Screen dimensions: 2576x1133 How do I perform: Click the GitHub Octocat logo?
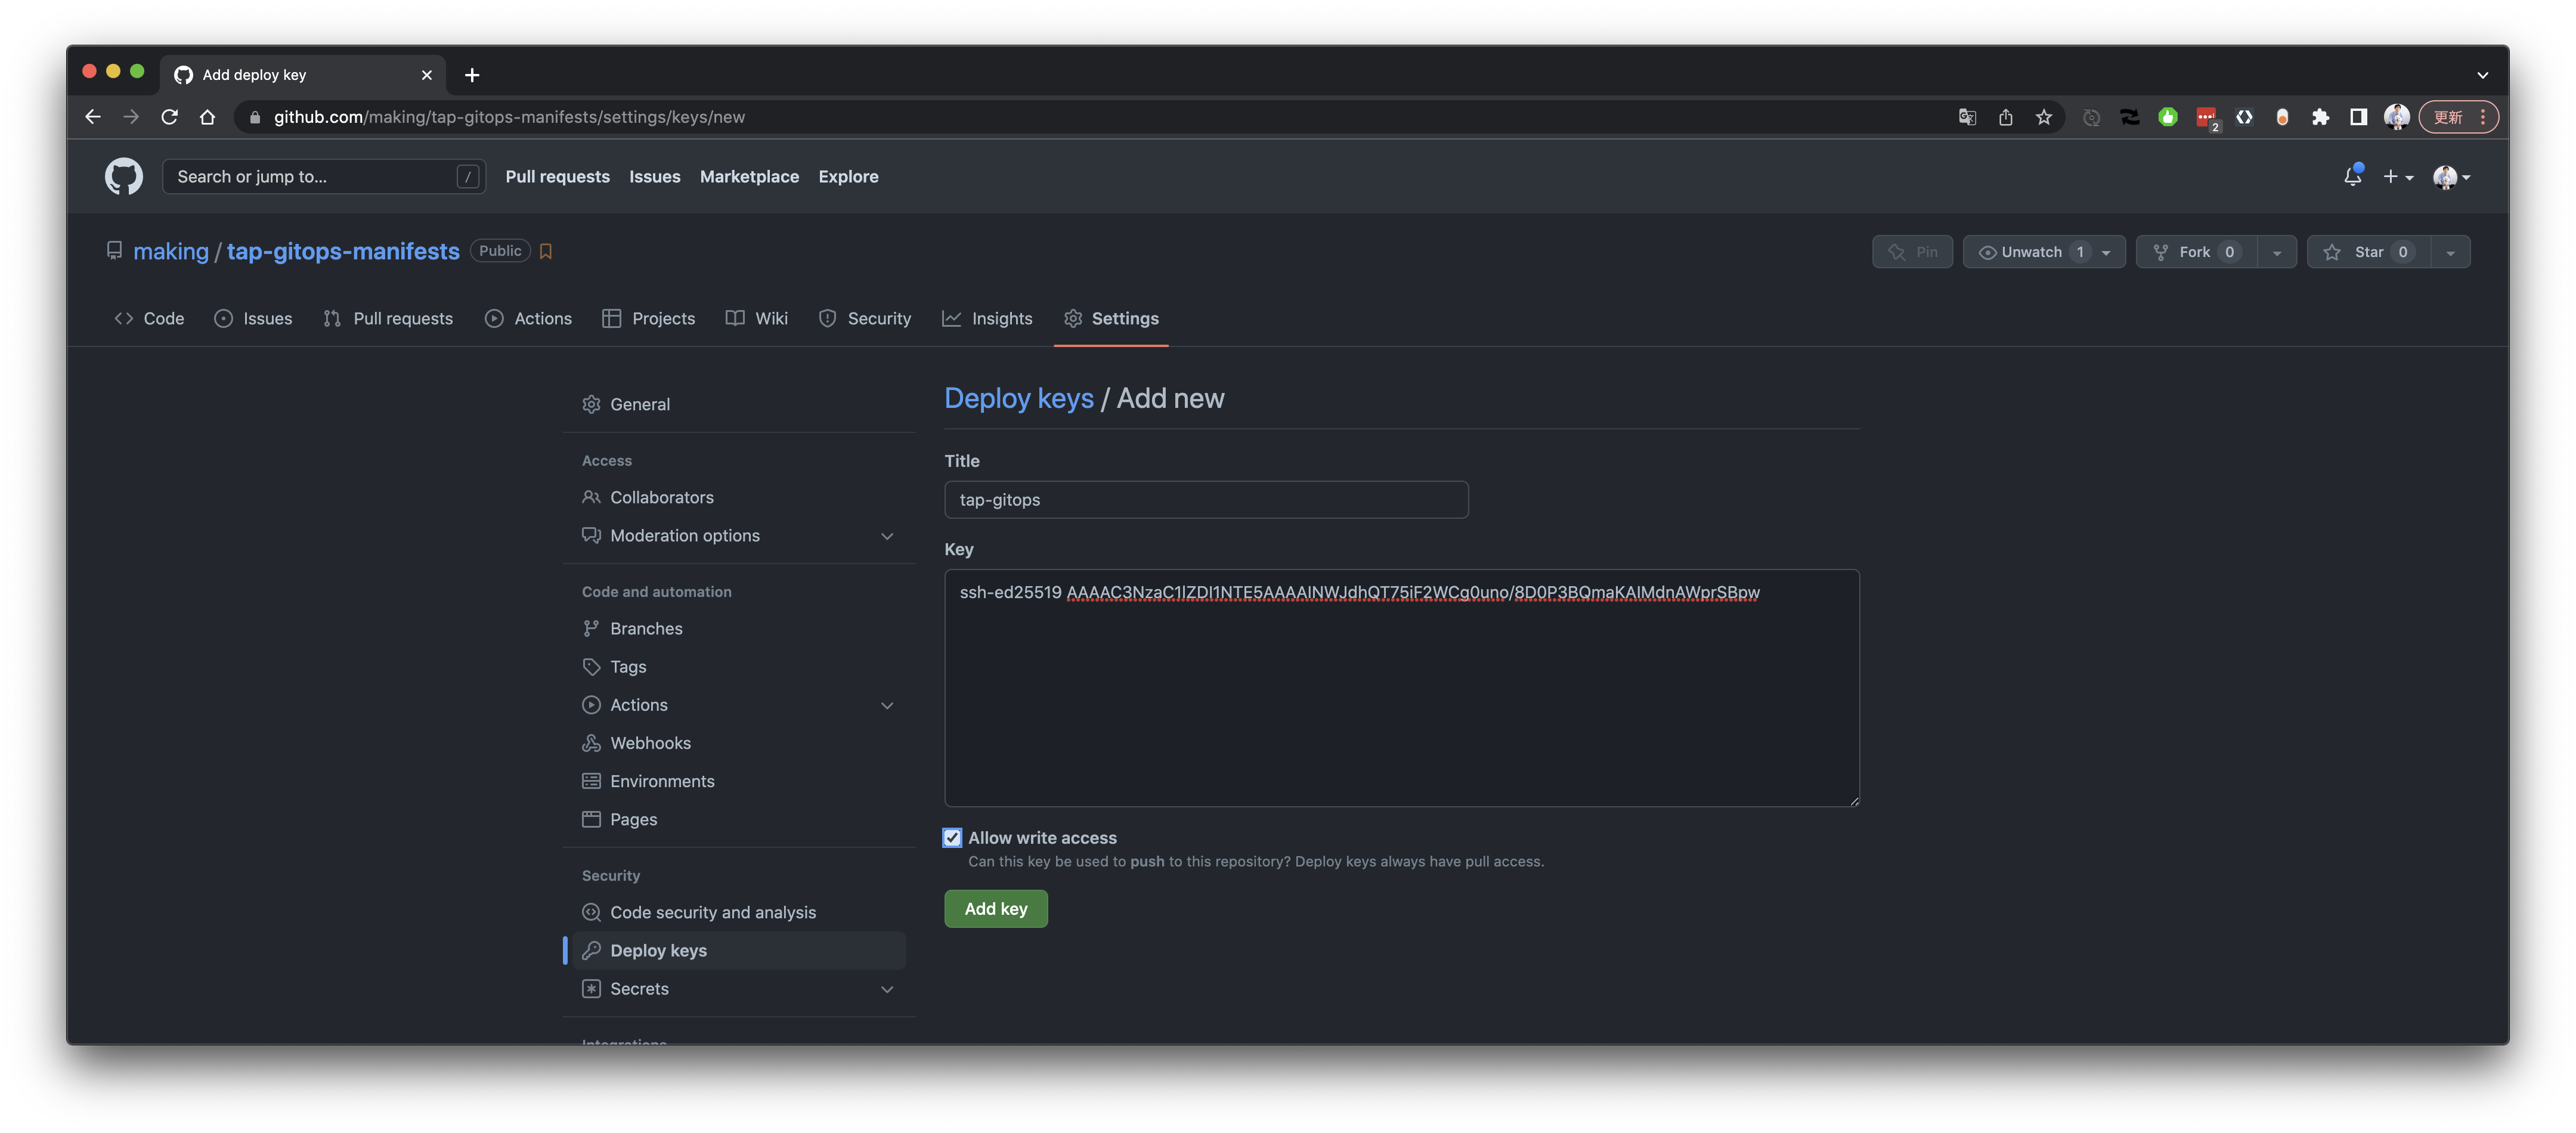point(124,176)
